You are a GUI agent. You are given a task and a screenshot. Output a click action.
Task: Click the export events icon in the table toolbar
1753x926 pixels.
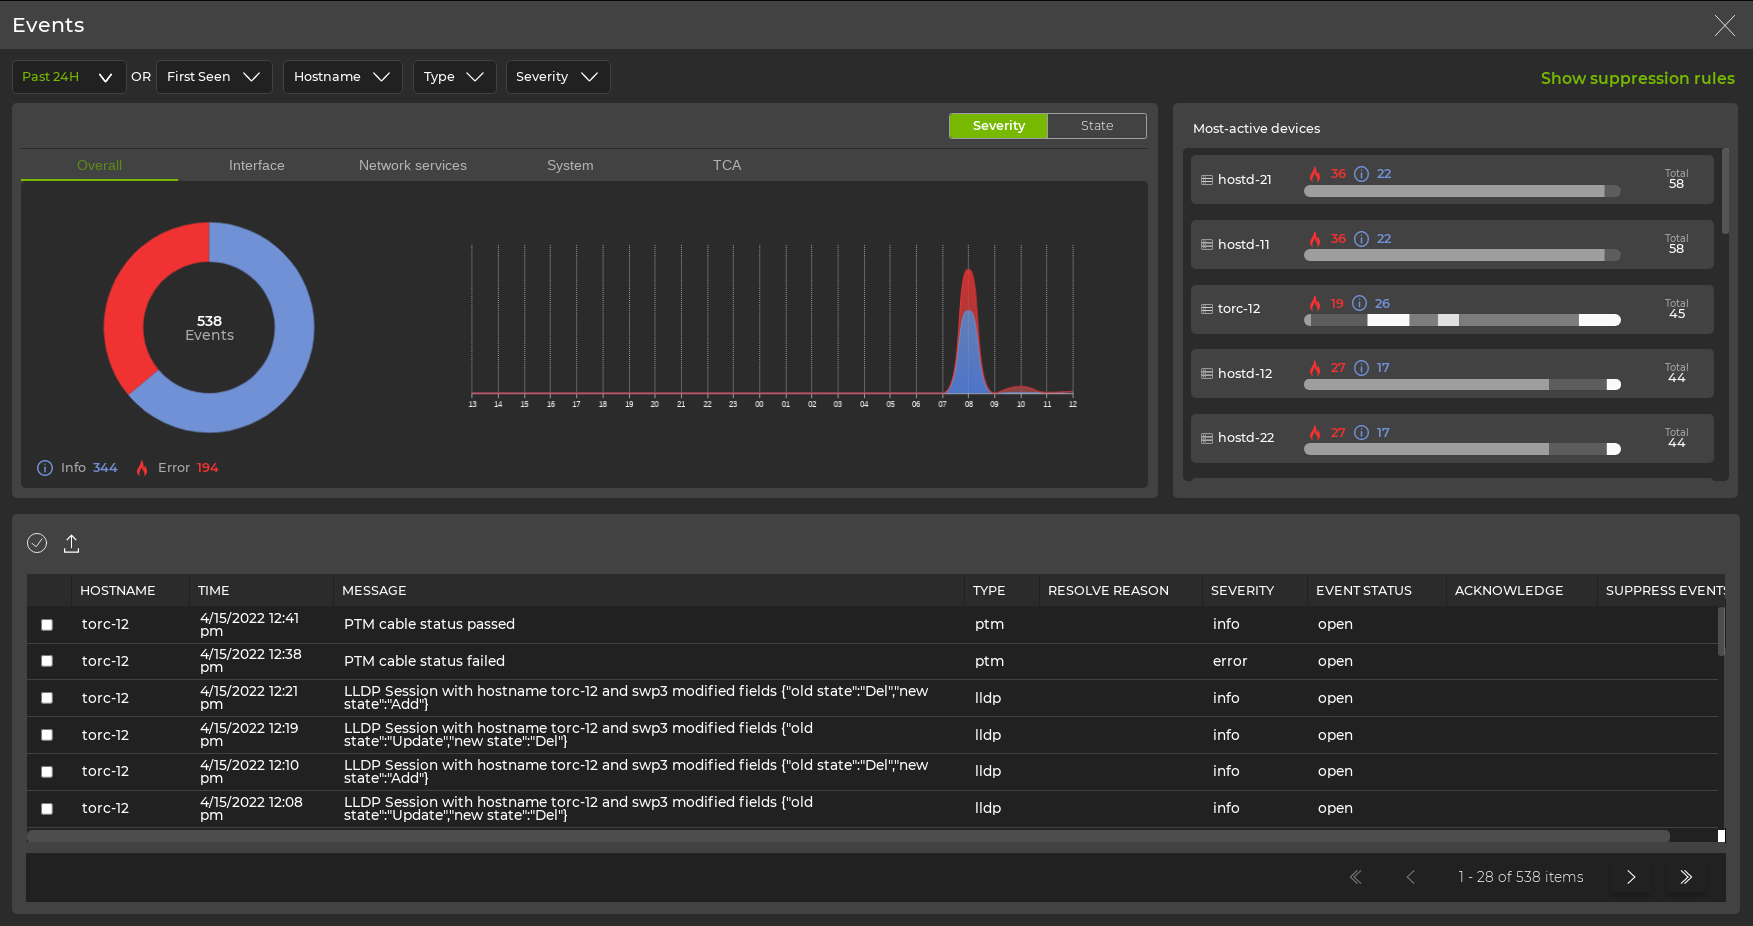(71, 543)
